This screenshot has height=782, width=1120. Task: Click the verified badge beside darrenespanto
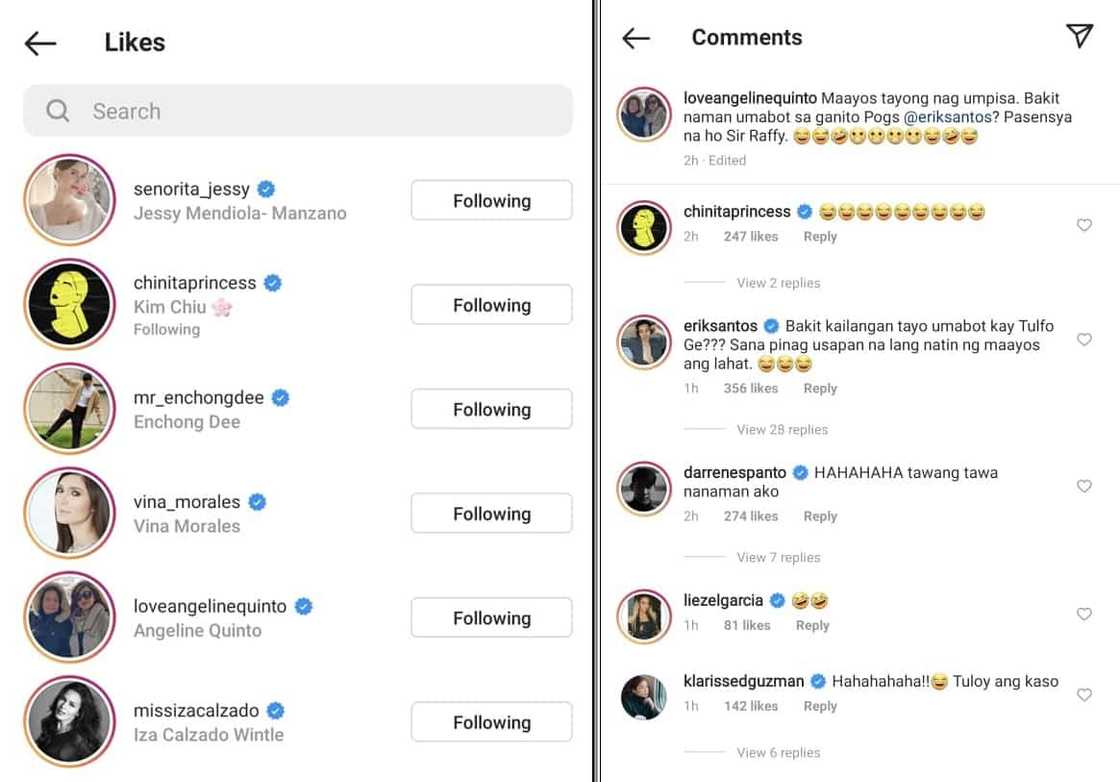coord(801,472)
